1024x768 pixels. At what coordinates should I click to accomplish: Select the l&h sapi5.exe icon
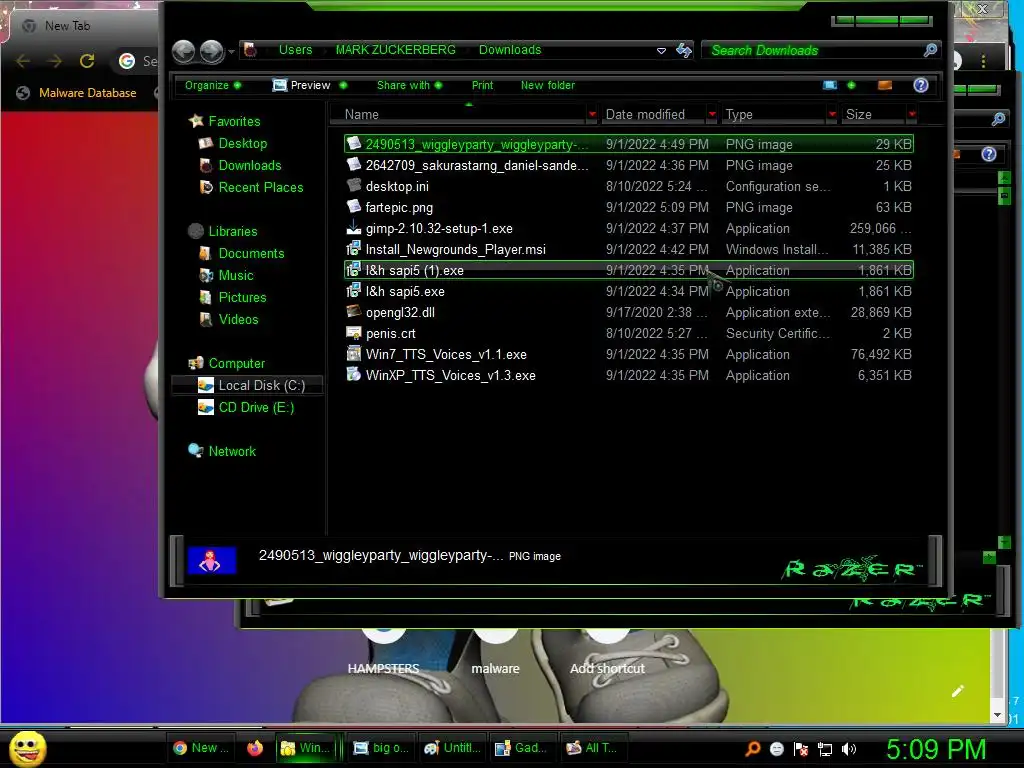[x=353, y=291]
